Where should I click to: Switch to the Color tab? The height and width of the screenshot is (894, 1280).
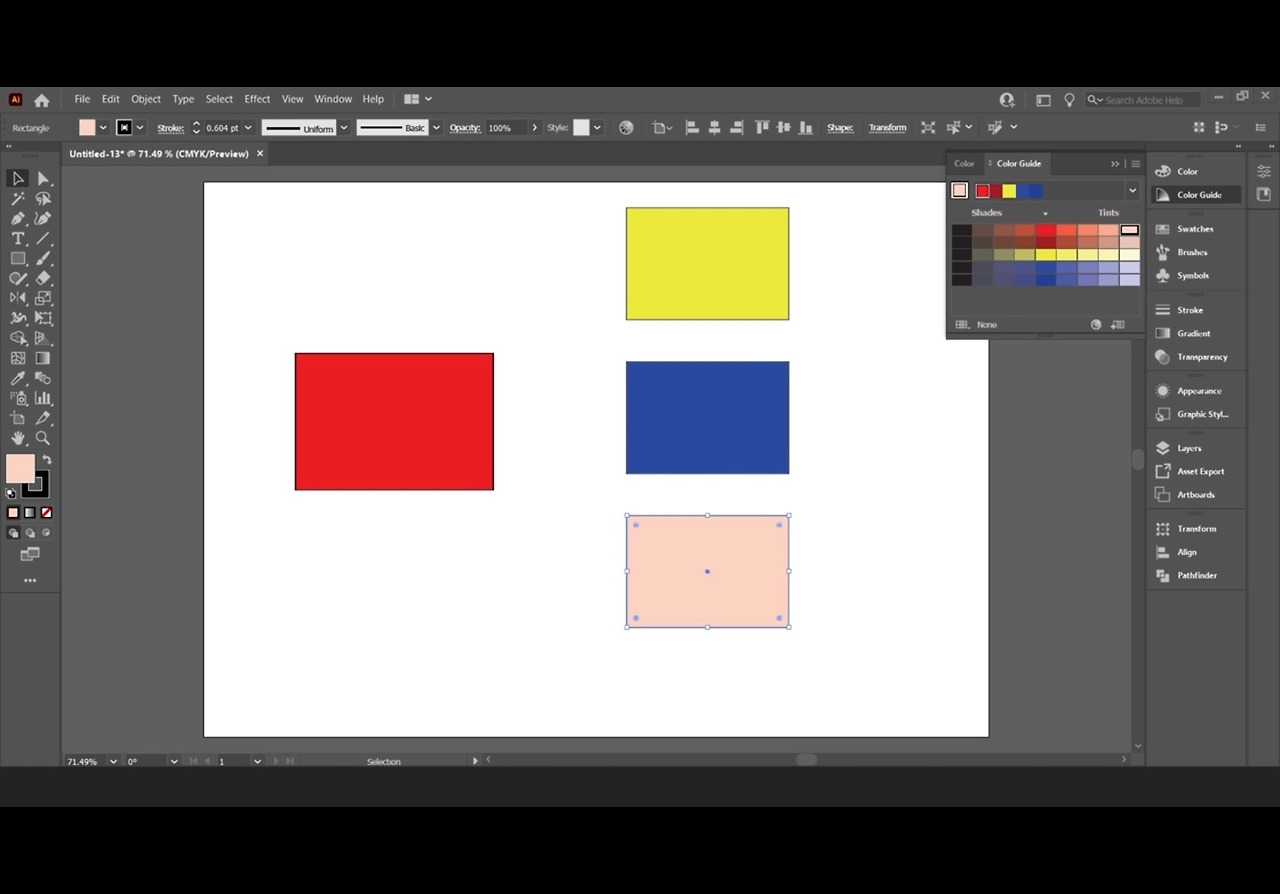(x=964, y=163)
